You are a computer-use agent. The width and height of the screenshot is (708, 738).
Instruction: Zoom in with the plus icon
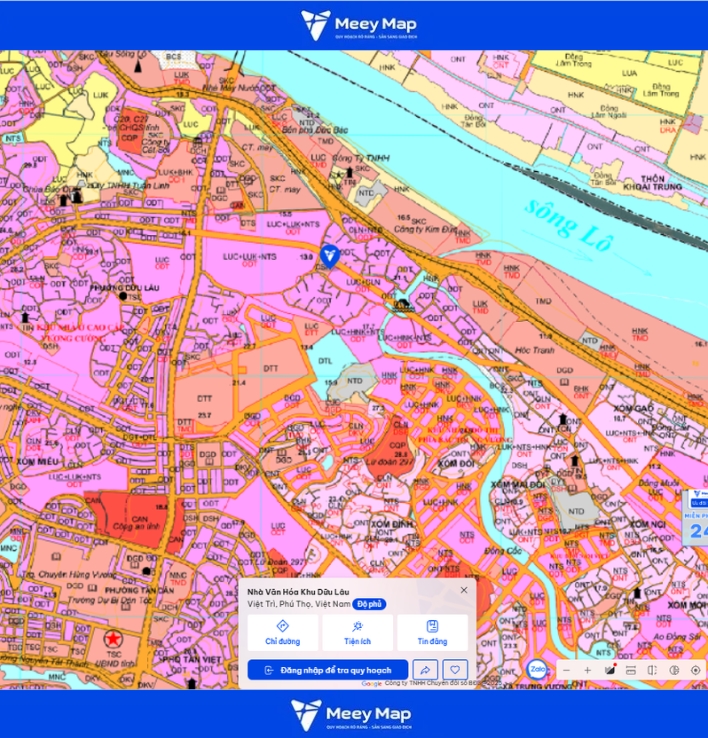coord(587,670)
